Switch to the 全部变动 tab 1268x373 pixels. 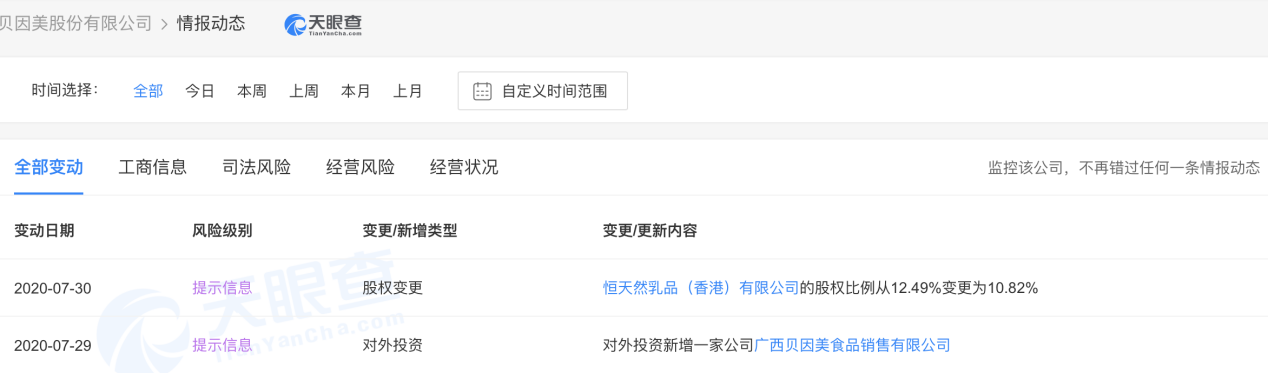[49, 167]
